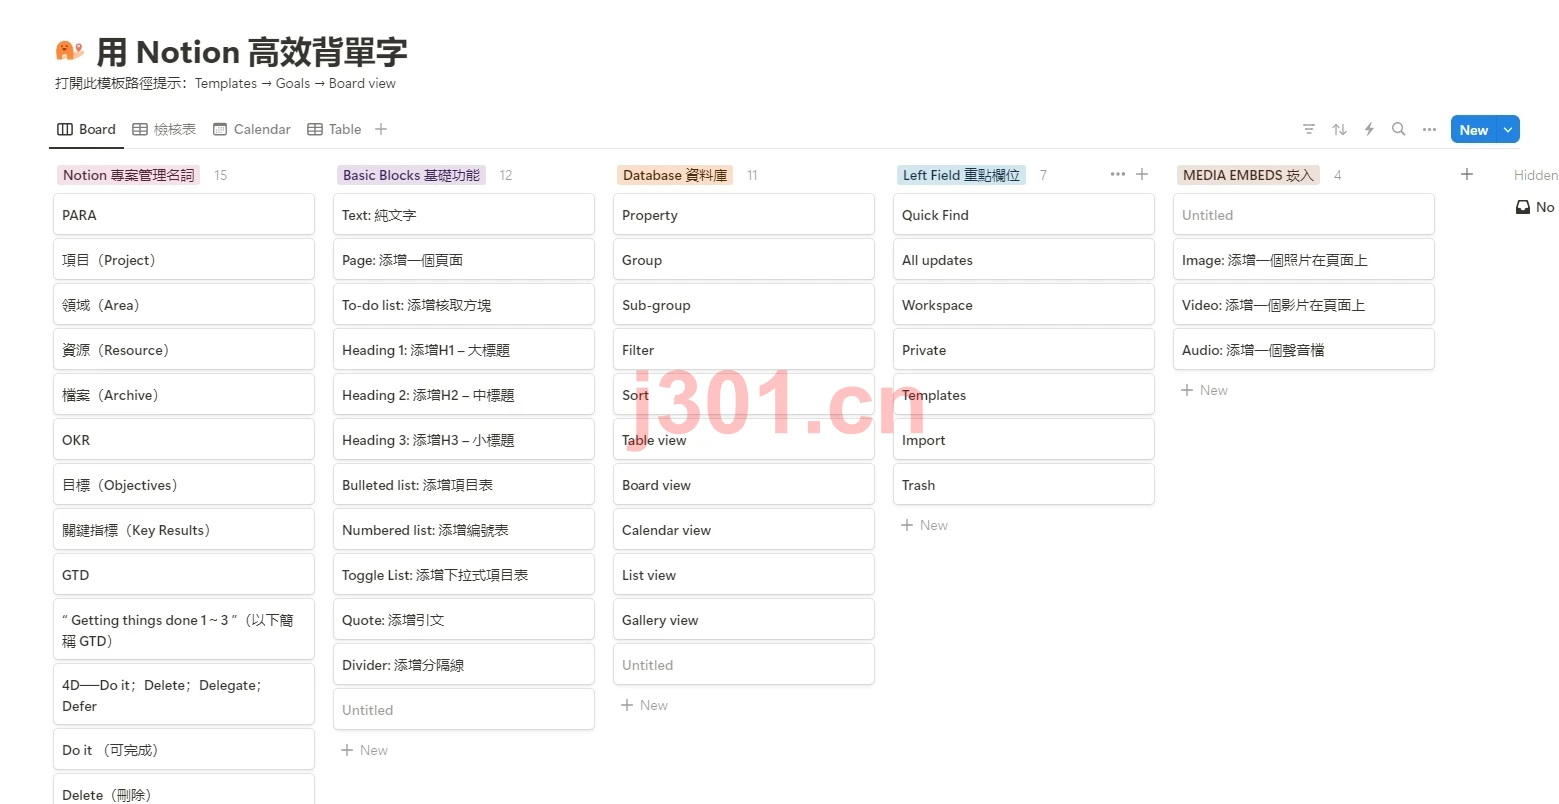This screenshot has height=804, width=1559.
Task: Switch to the Table view tab
Action: point(334,129)
